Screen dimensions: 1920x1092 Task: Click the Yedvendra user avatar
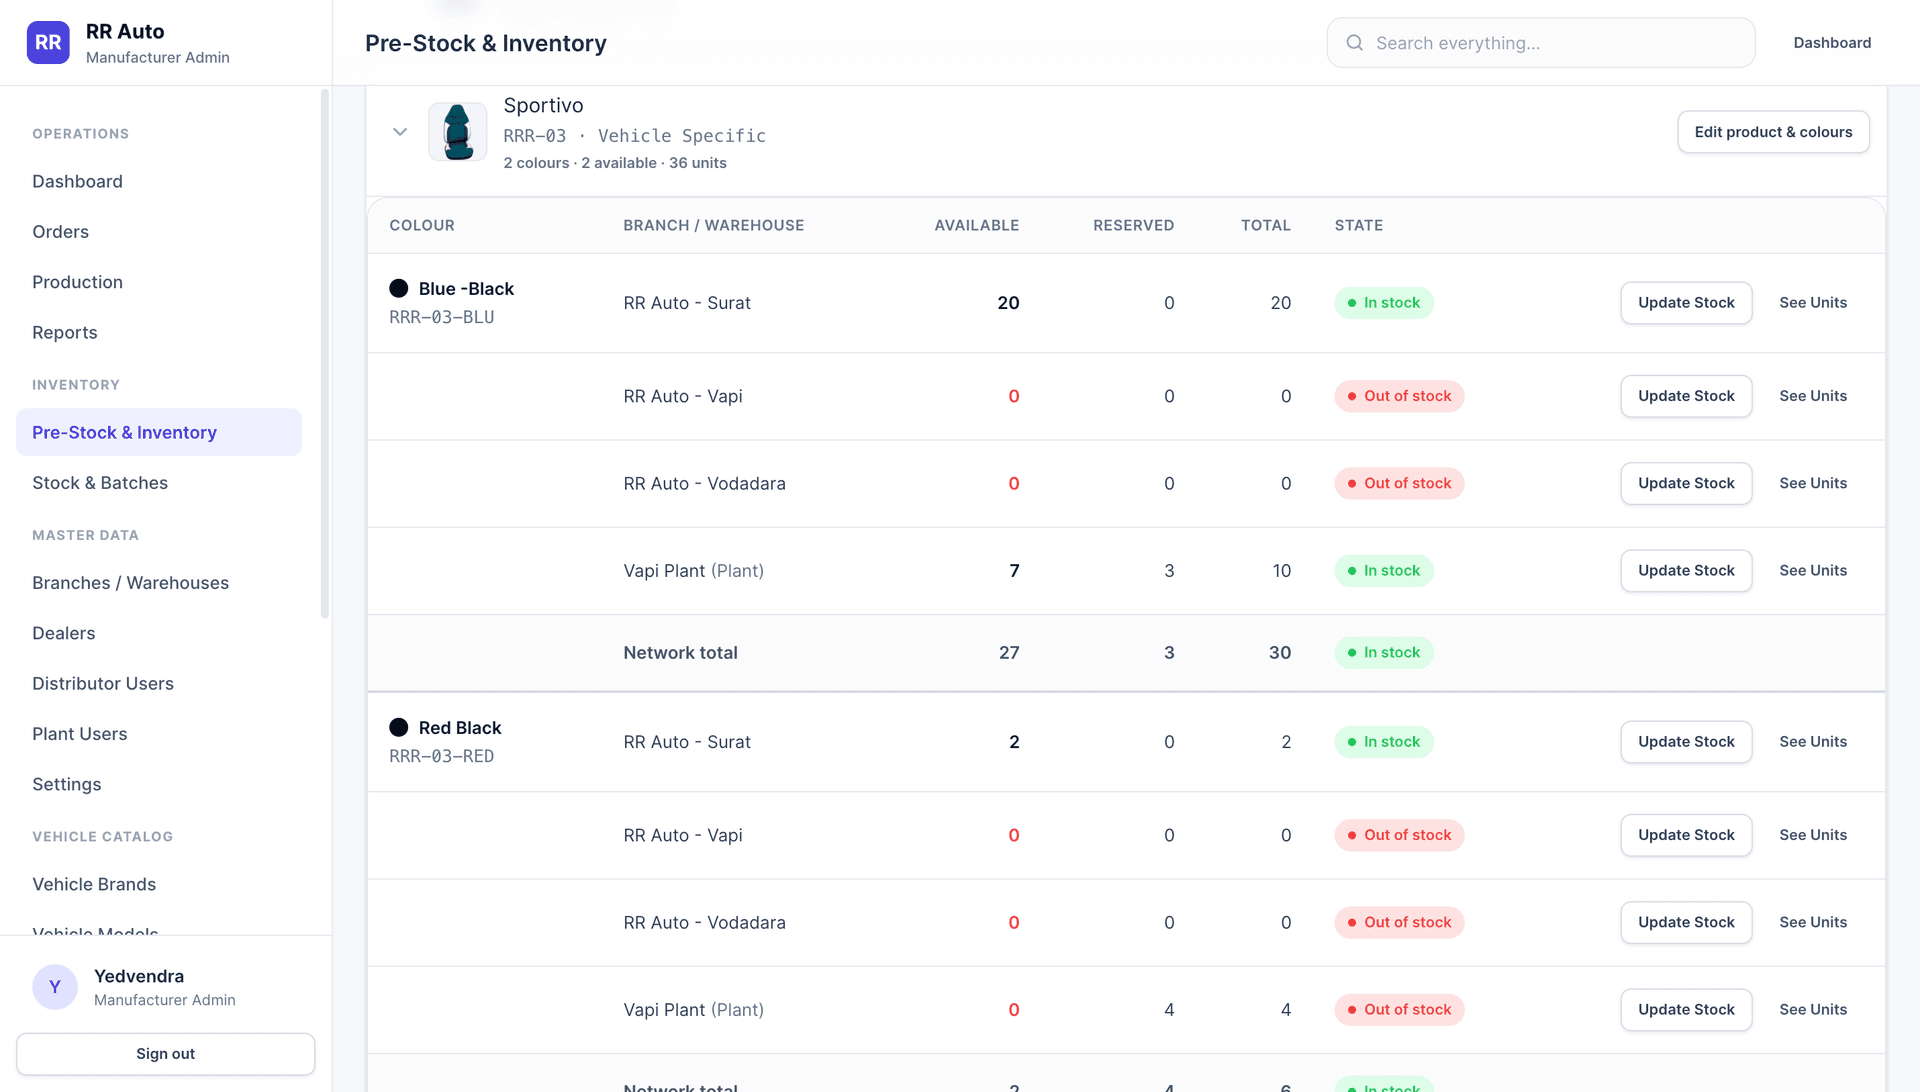[55, 987]
